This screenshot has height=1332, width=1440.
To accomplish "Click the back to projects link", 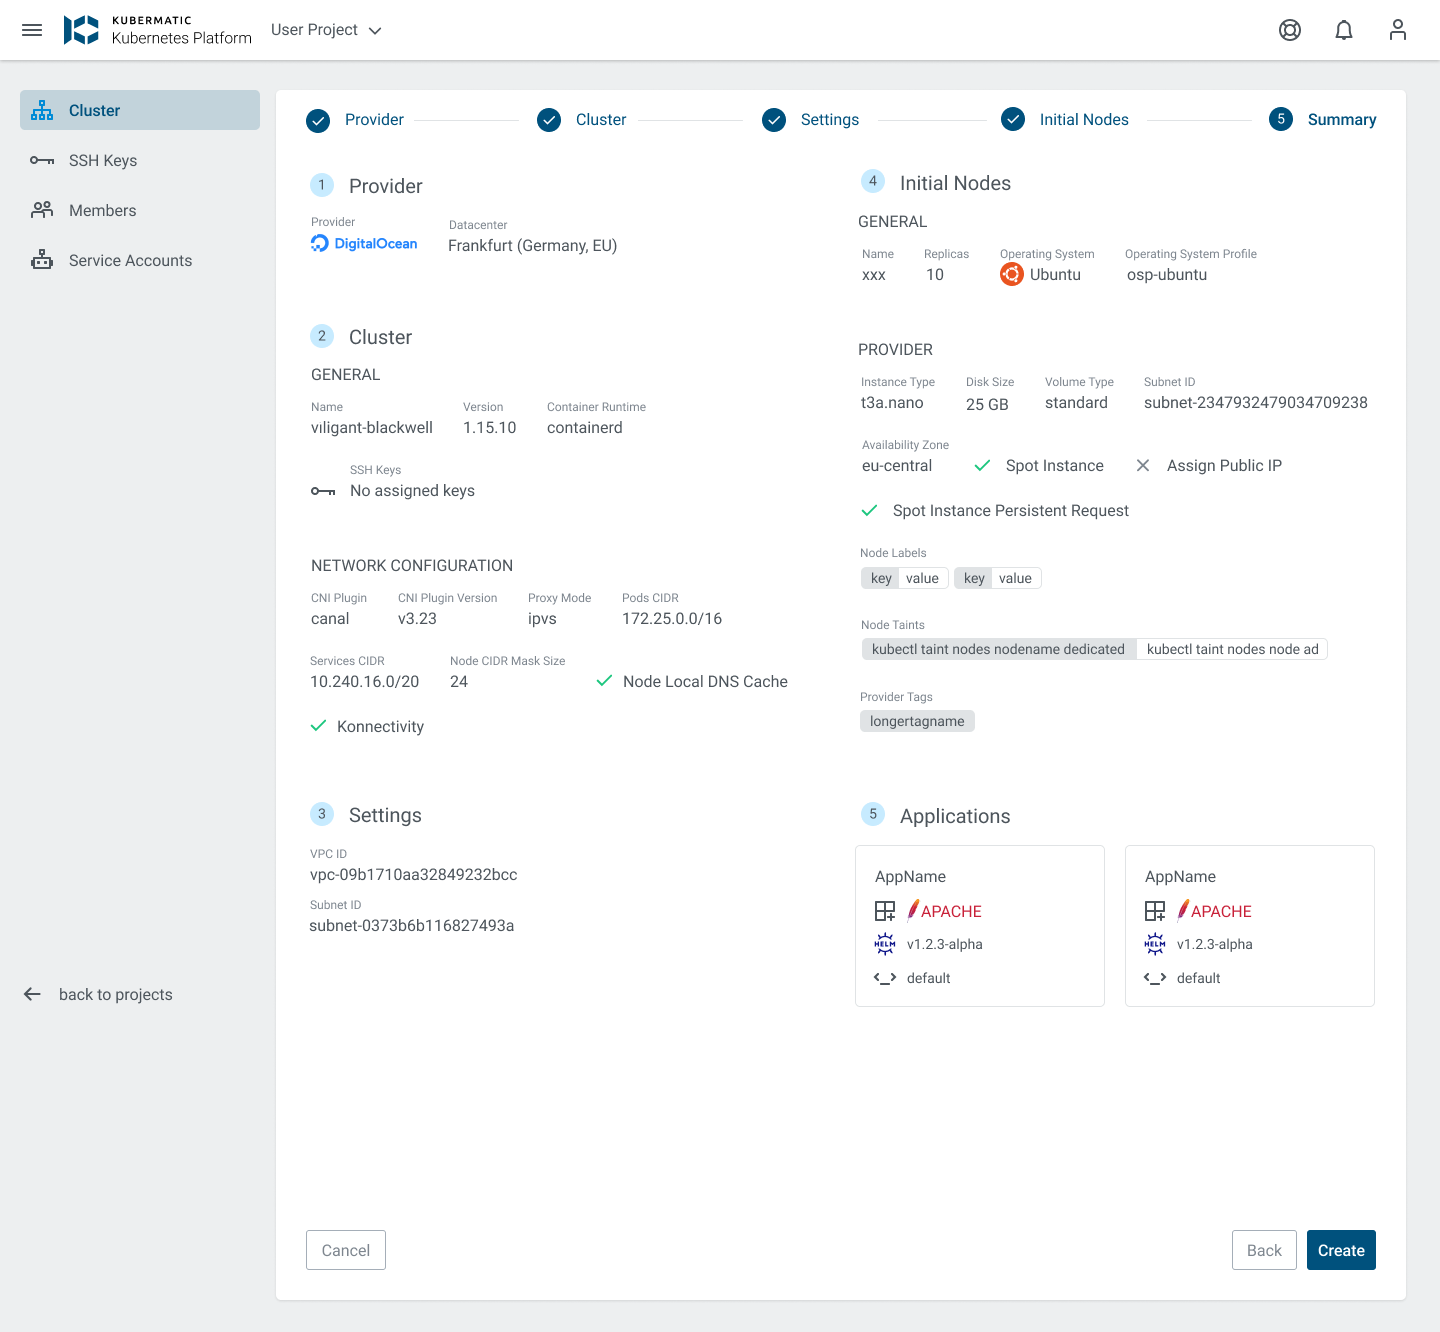I will coord(116,994).
